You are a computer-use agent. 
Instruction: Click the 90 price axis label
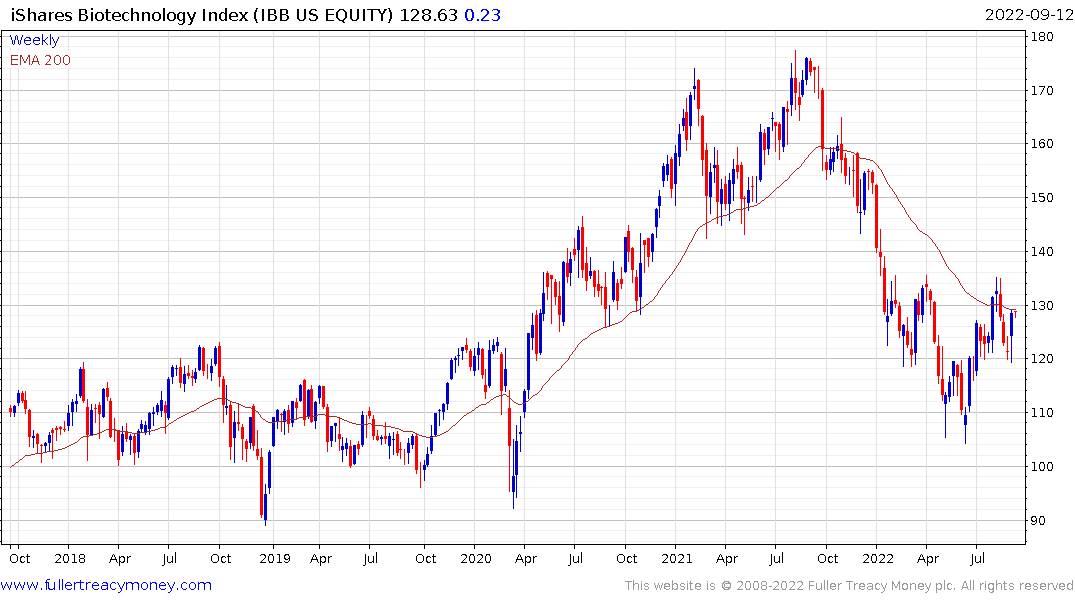1039,520
